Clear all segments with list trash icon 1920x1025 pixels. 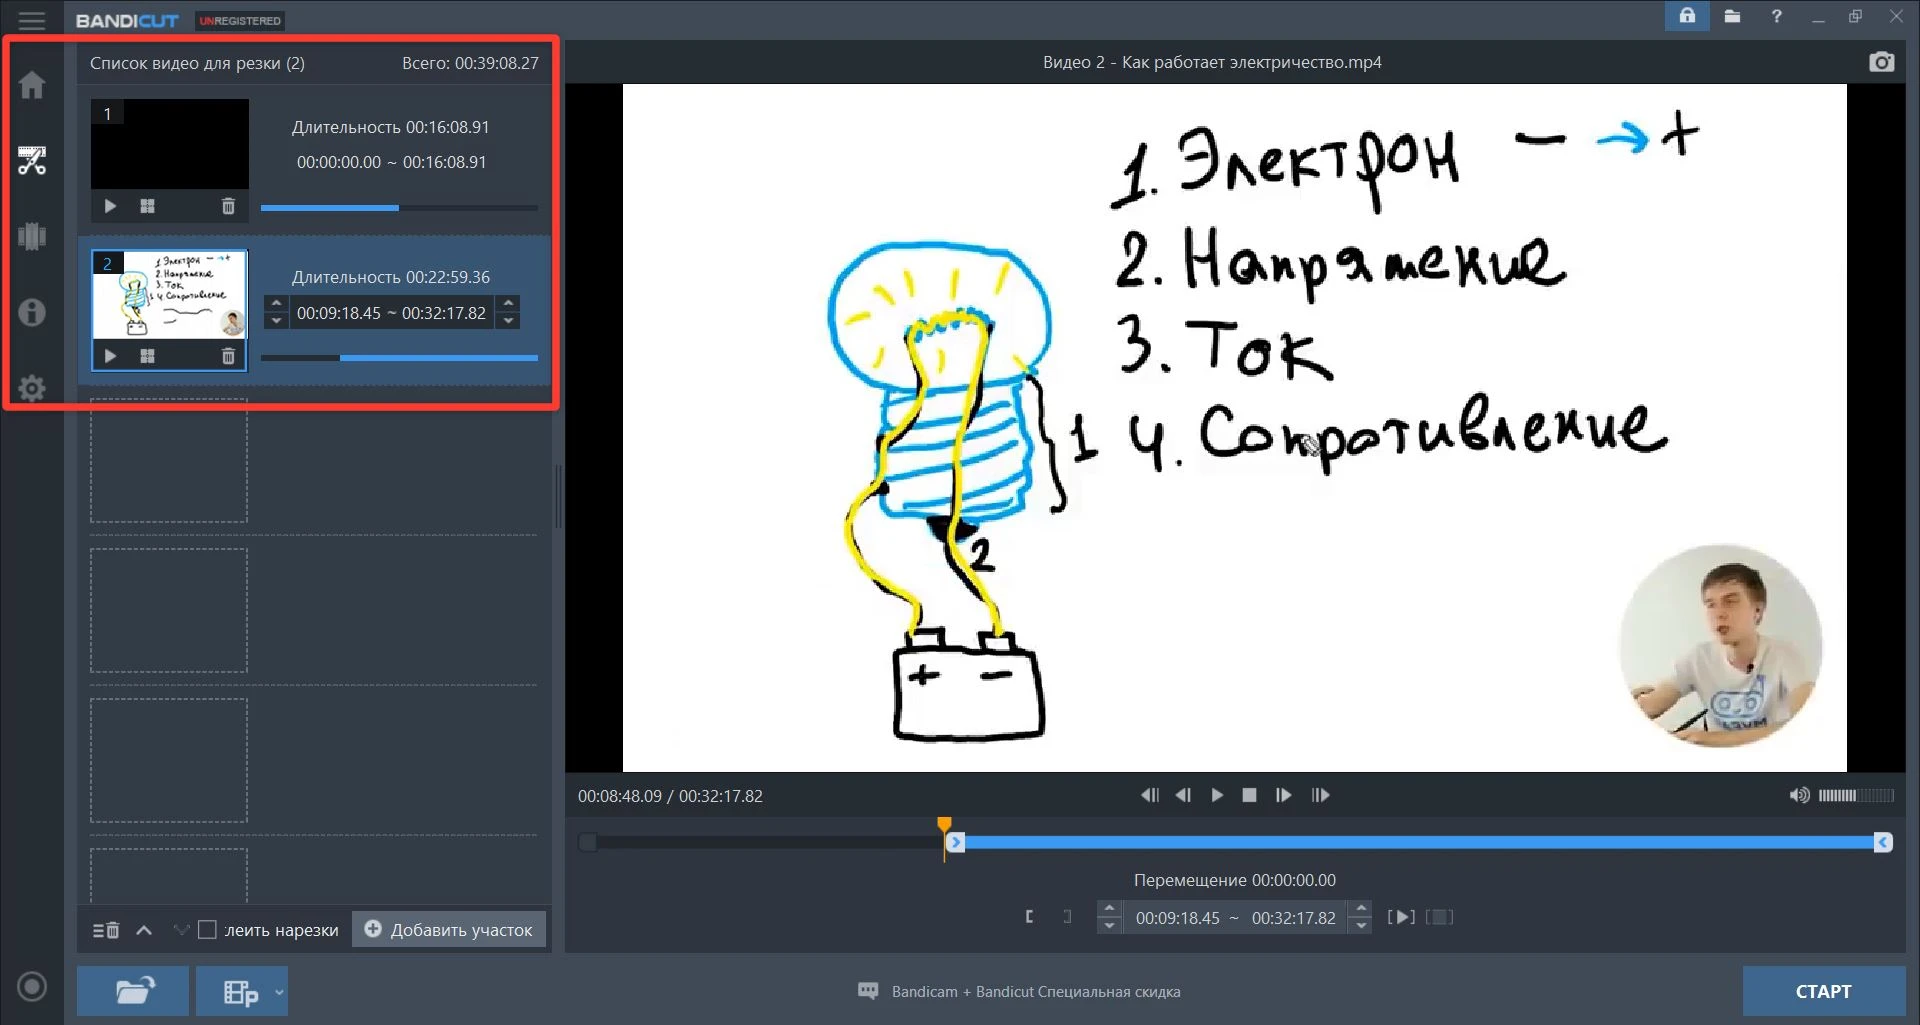click(x=106, y=930)
